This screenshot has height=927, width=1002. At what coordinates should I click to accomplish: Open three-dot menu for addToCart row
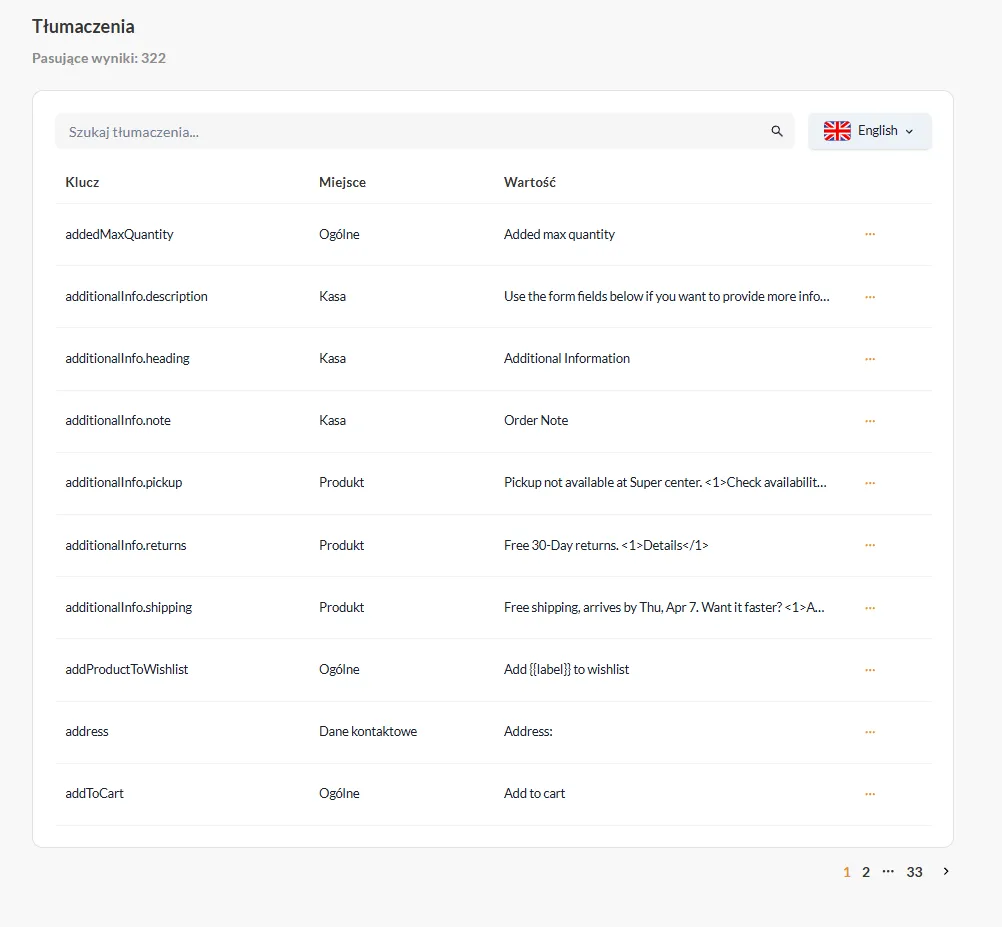pos(870,794)
